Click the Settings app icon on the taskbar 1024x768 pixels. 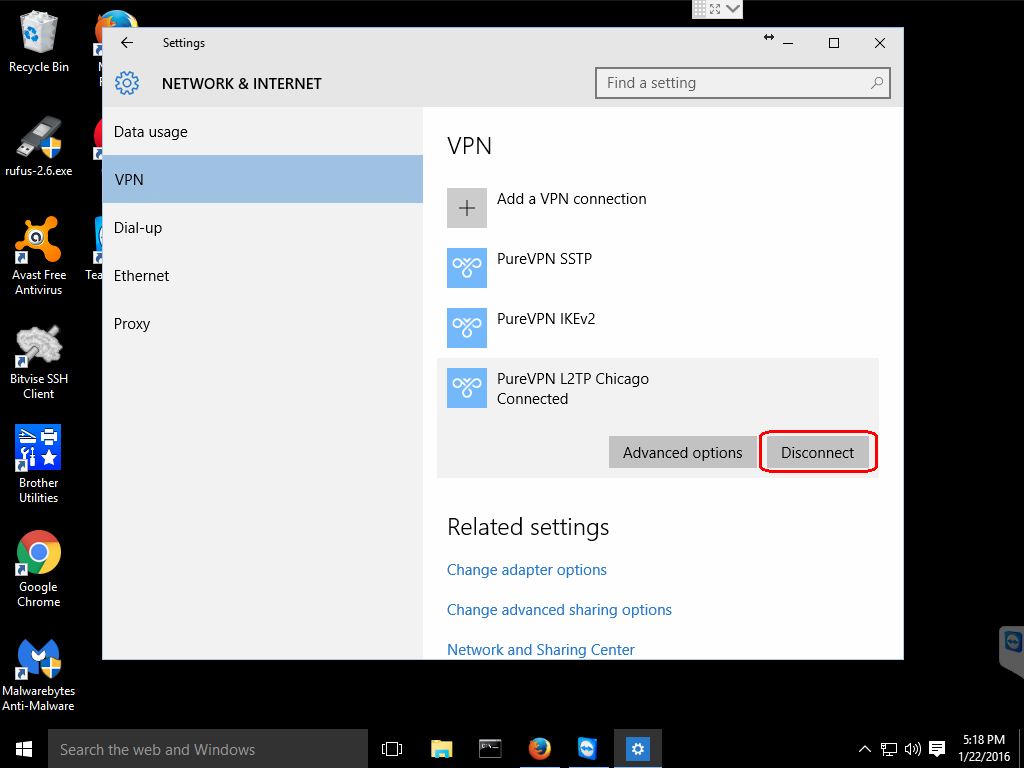pos(637,748)
